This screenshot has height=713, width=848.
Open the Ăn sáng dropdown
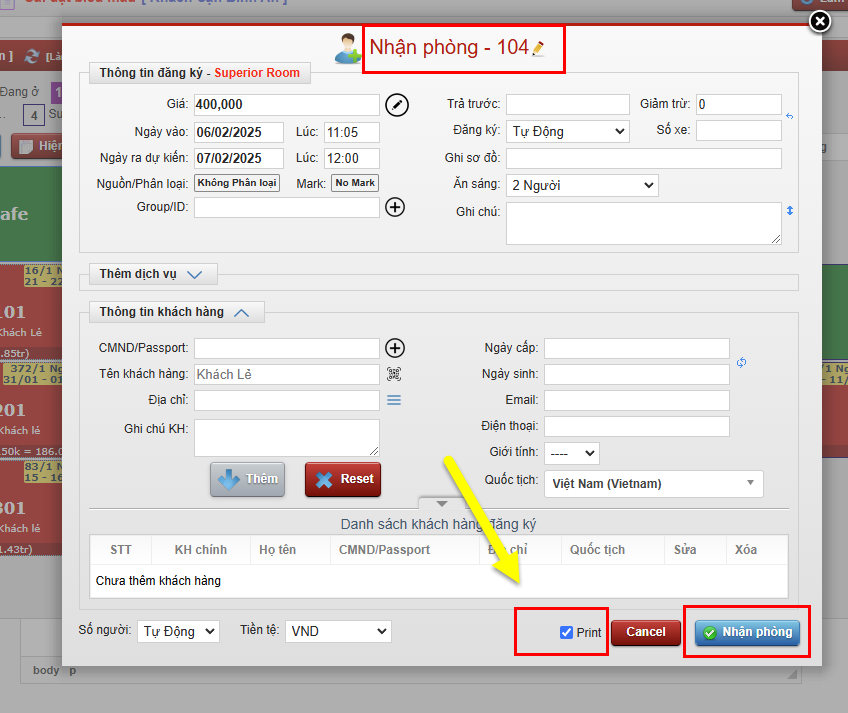tap(582, 185)
